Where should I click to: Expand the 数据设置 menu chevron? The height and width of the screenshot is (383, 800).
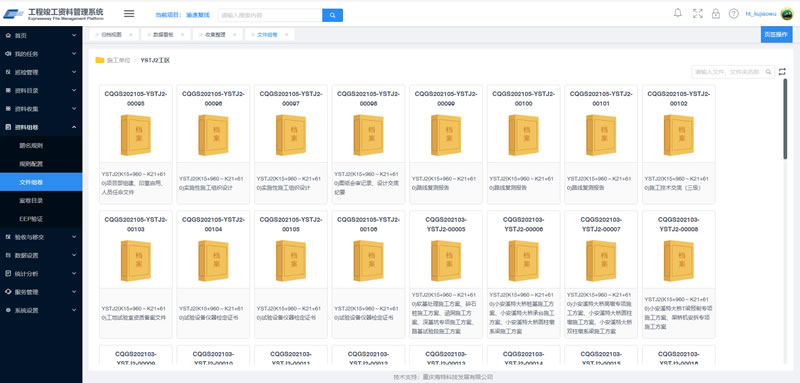click(74, 255)
